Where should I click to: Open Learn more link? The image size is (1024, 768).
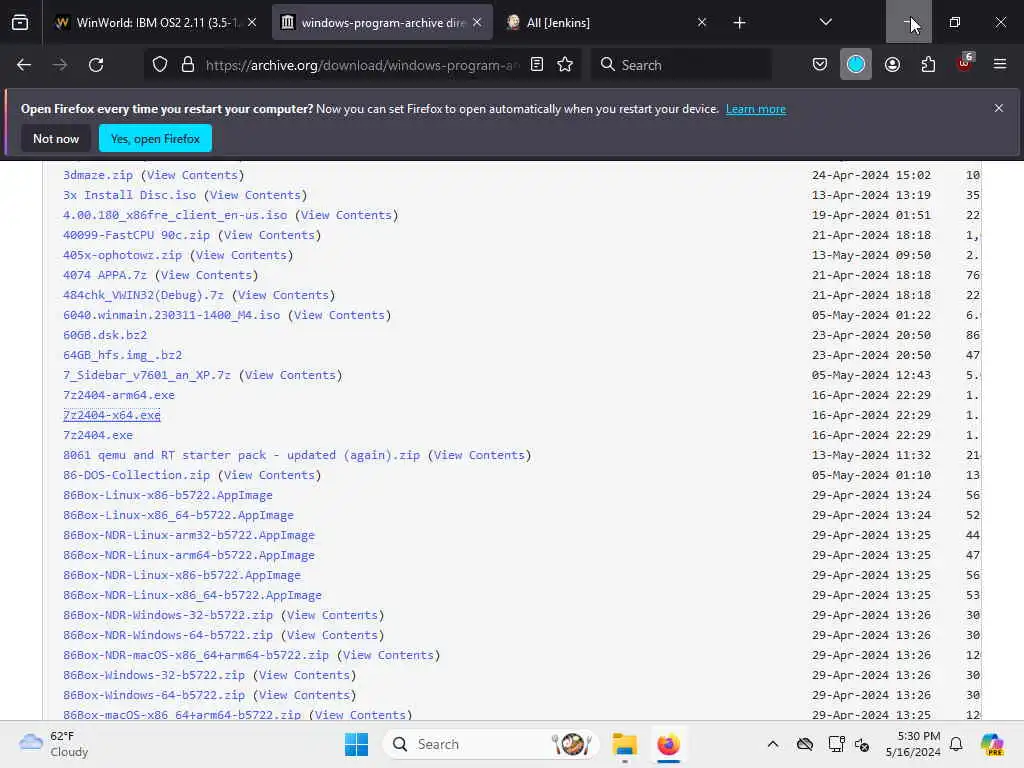[756, 109]
